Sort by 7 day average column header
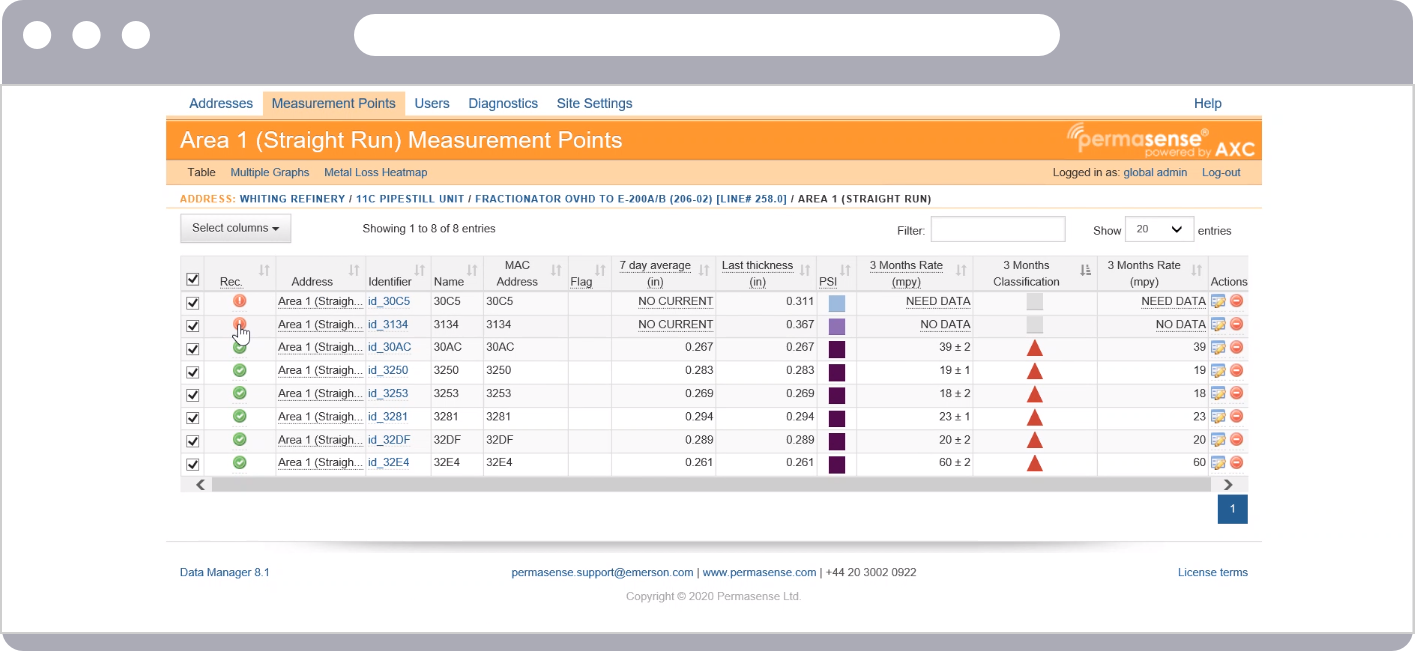The height and width of the screenshot is (651, 1415). pos(663,274)
